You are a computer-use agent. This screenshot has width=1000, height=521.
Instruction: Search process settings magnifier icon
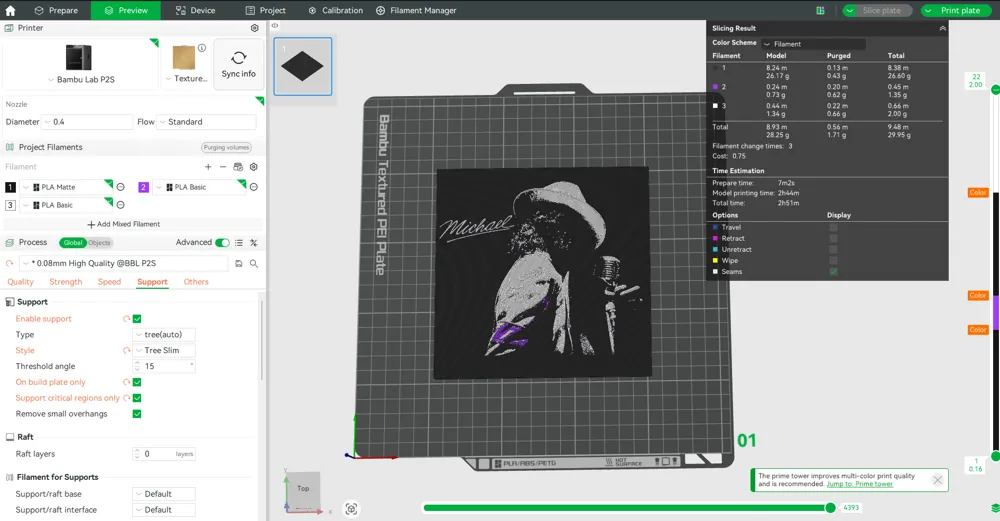click(x=254, y=263)
